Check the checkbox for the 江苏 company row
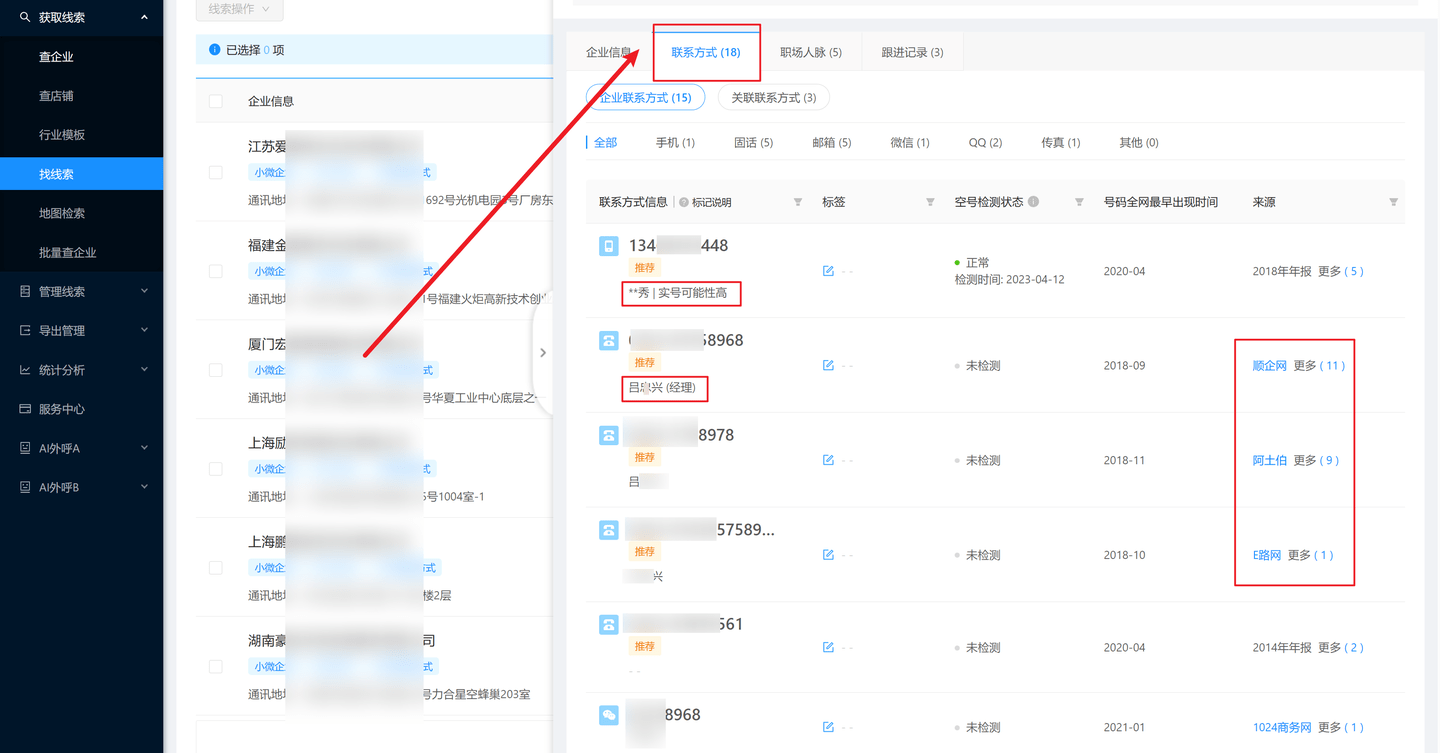 pos(216,173)
